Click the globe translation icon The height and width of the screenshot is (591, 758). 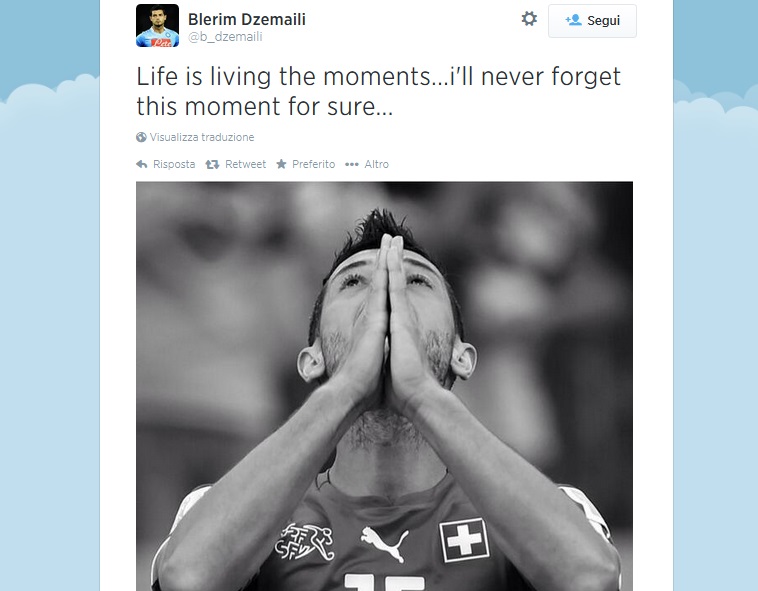[141, 137]
